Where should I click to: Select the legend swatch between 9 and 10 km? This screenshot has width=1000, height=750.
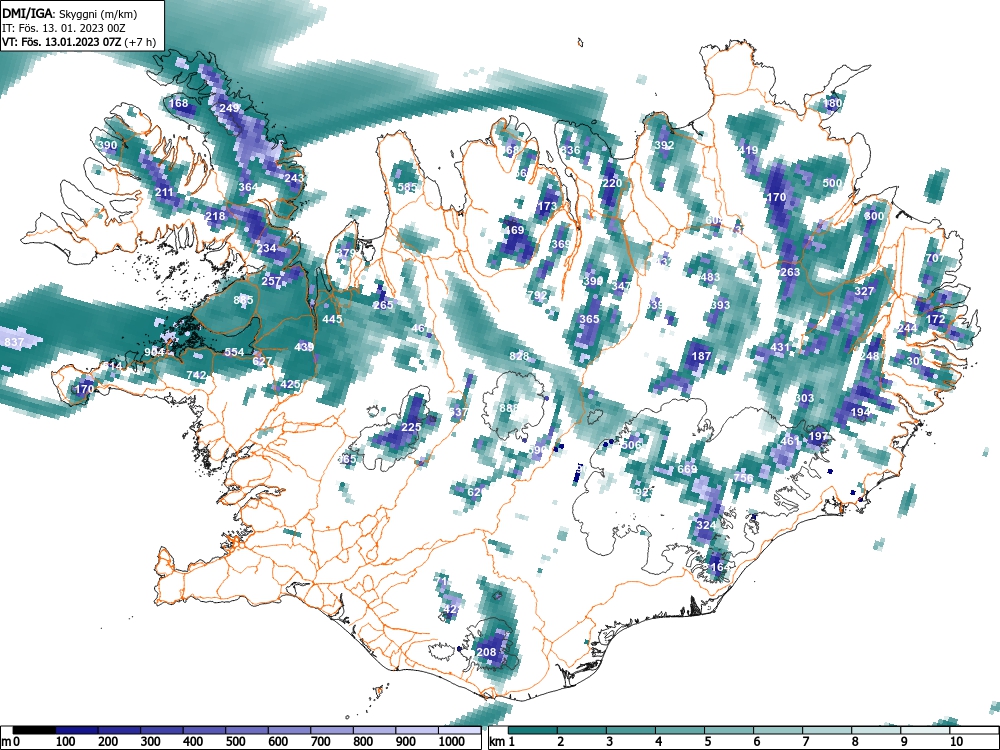925,730
